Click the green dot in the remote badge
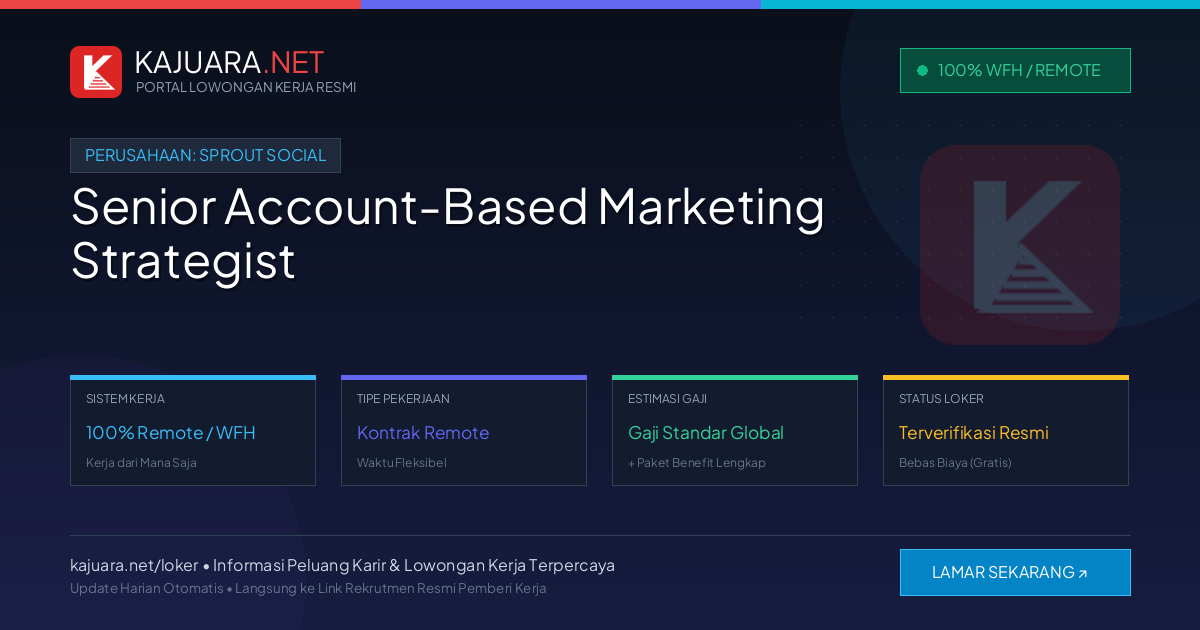This screenshot has height=630, width=1200. tap(922, 70)
